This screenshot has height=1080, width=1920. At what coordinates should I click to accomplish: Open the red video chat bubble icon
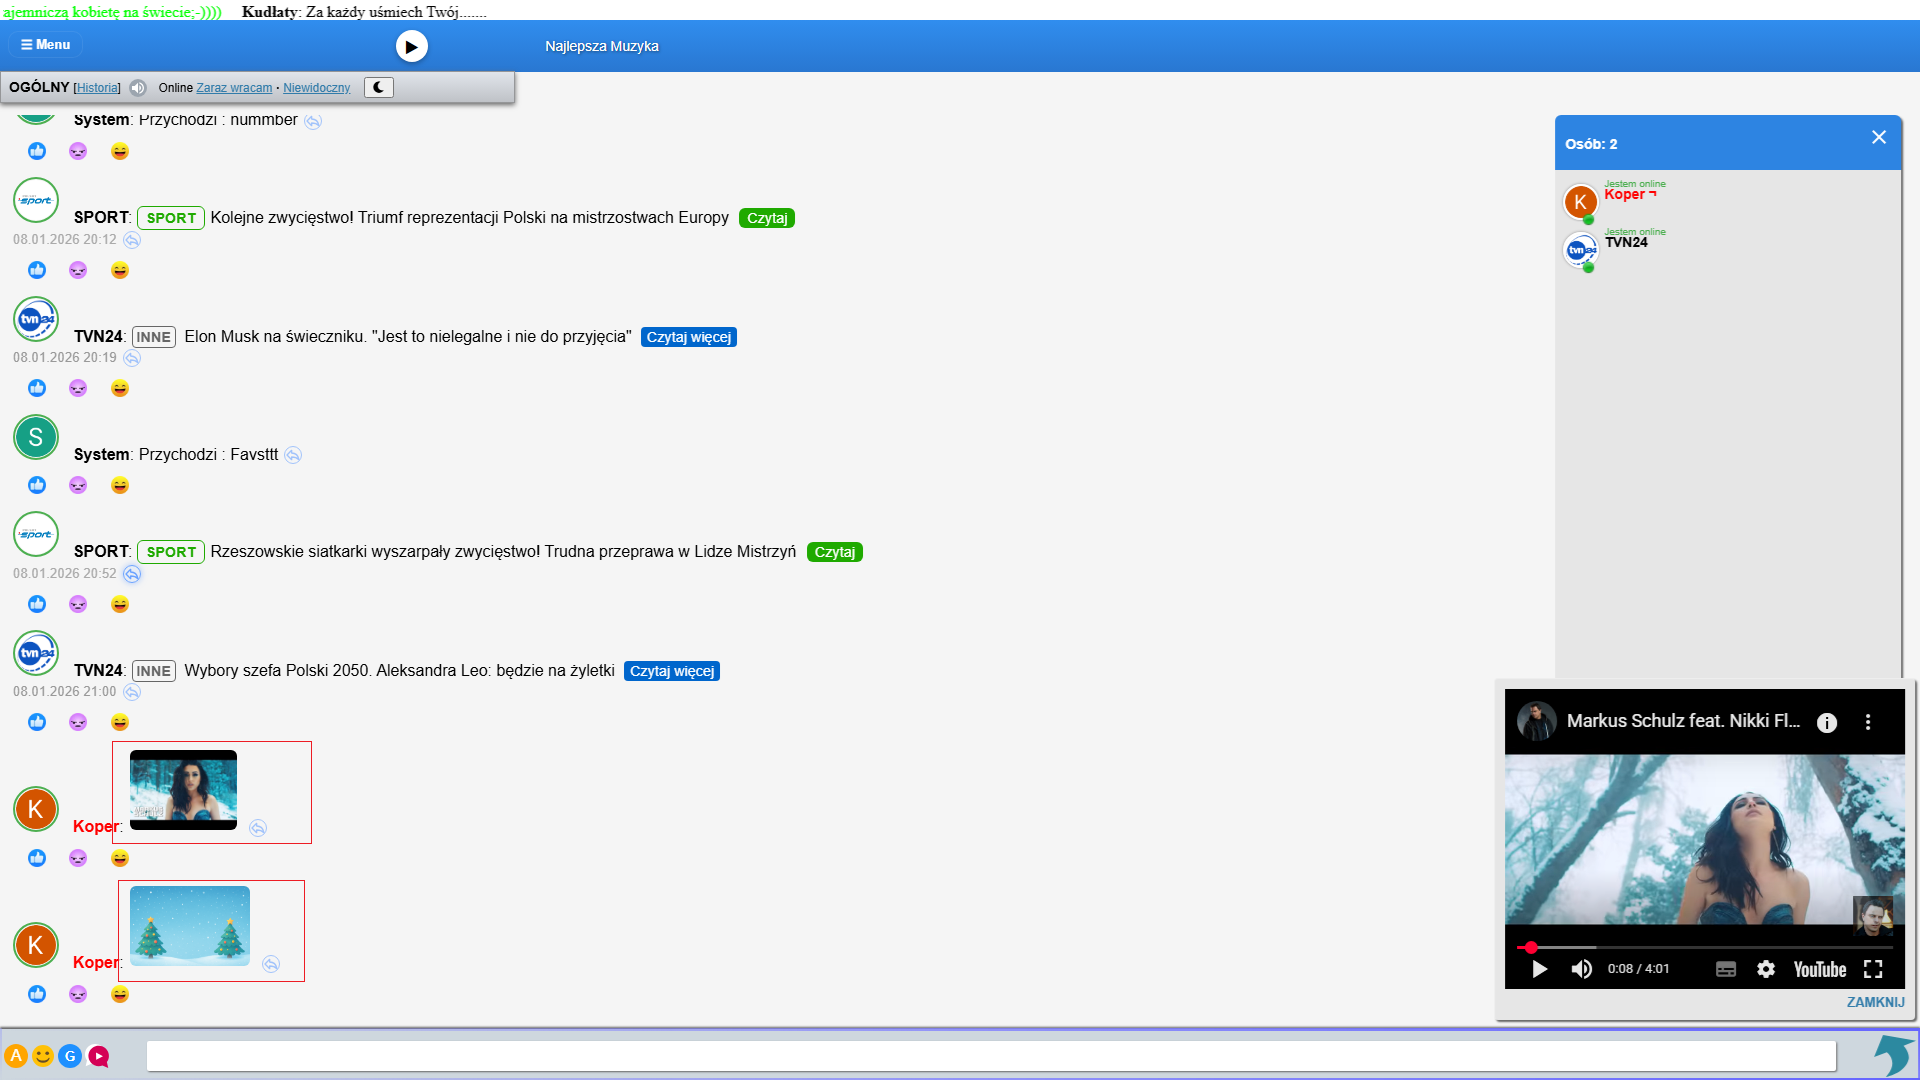[98, 1056]
